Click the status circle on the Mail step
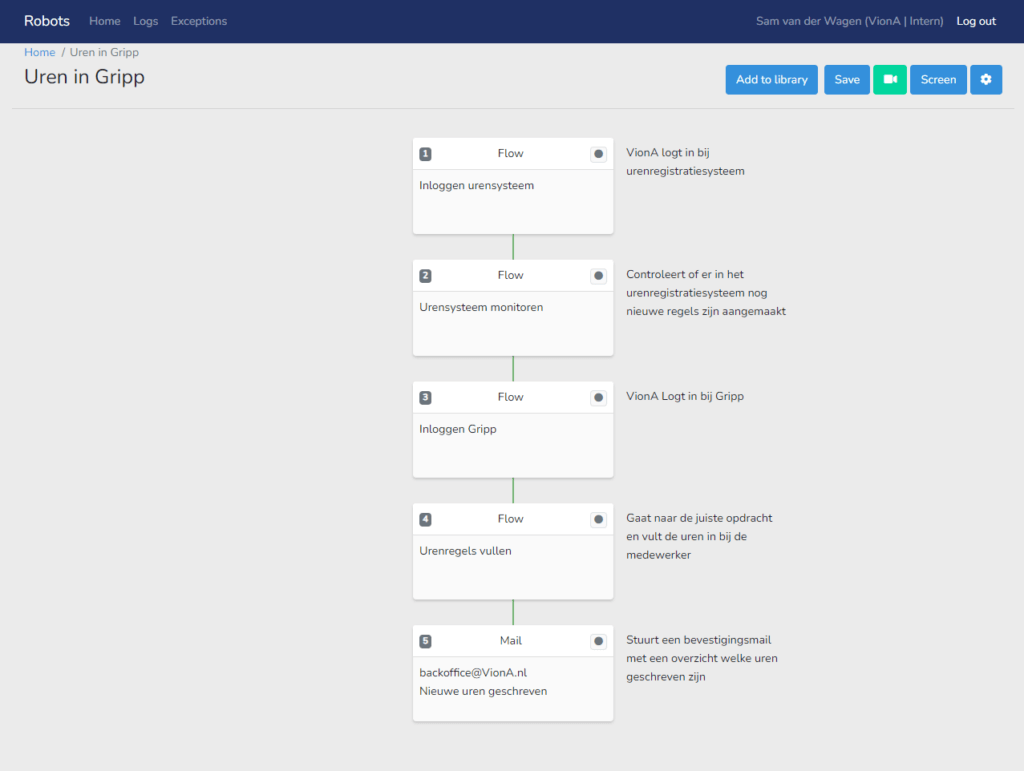This screenshot has width=1024, height=771. [598, 641]
